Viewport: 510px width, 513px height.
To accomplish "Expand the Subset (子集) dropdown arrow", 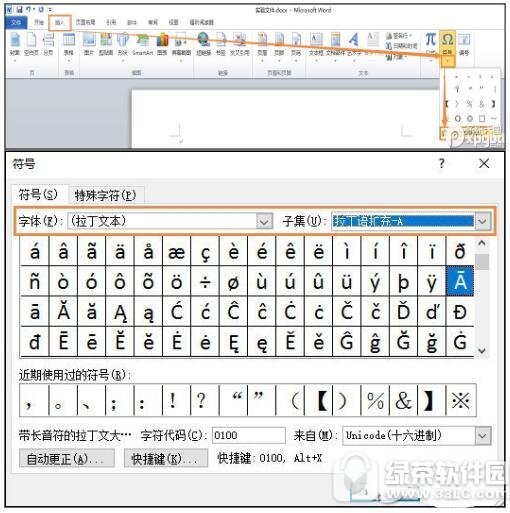I will 483,221.
